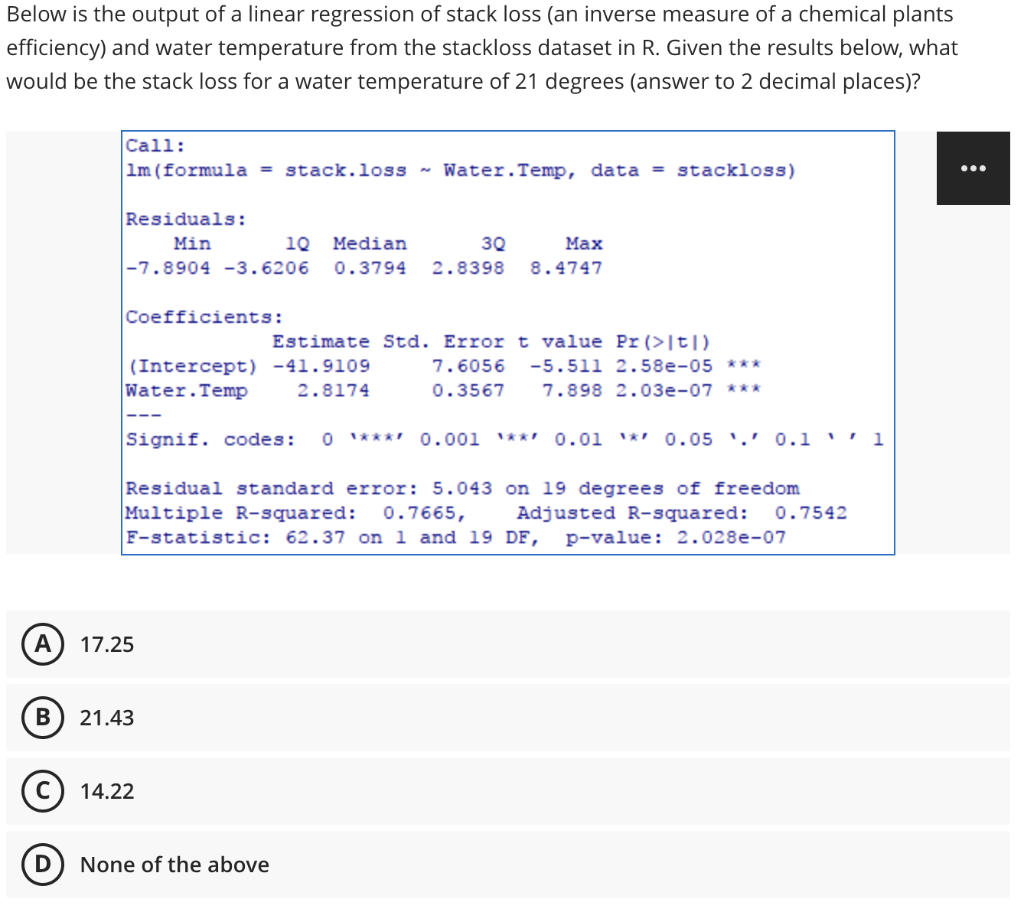Click the circled B icon
This screenshot has height=912, width=1024.
40,717
